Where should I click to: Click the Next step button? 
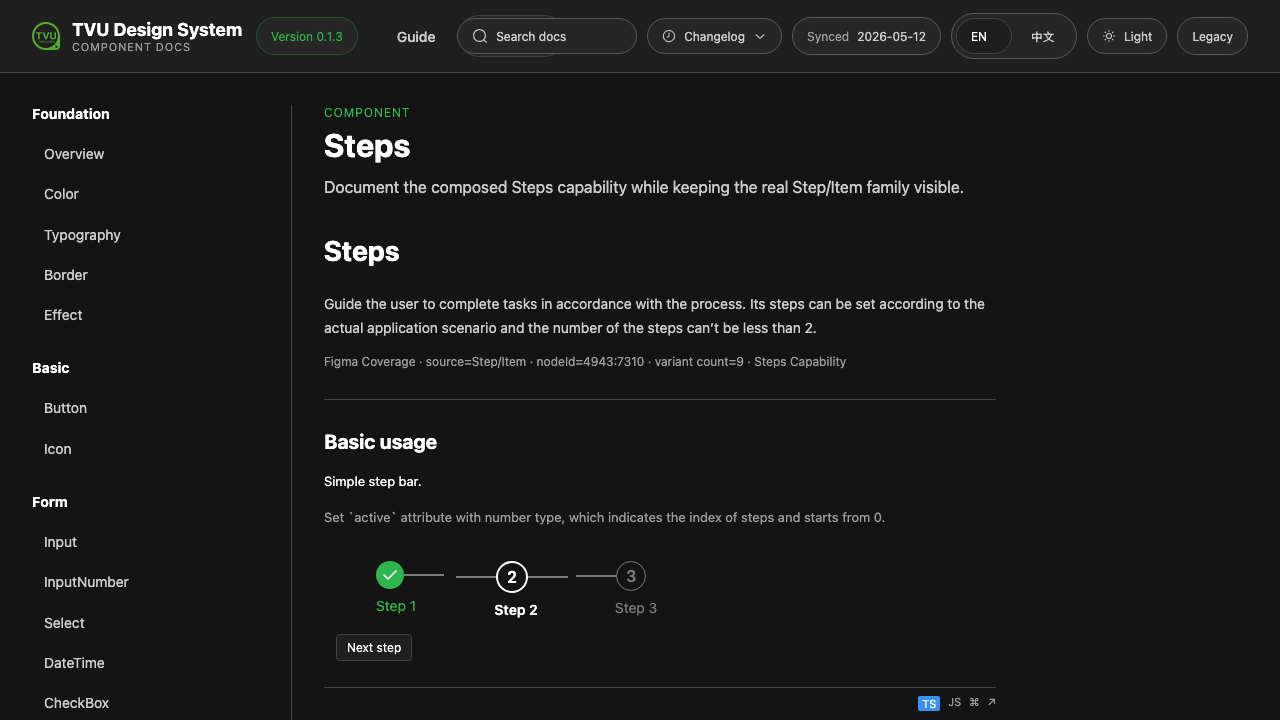point(374,648)
